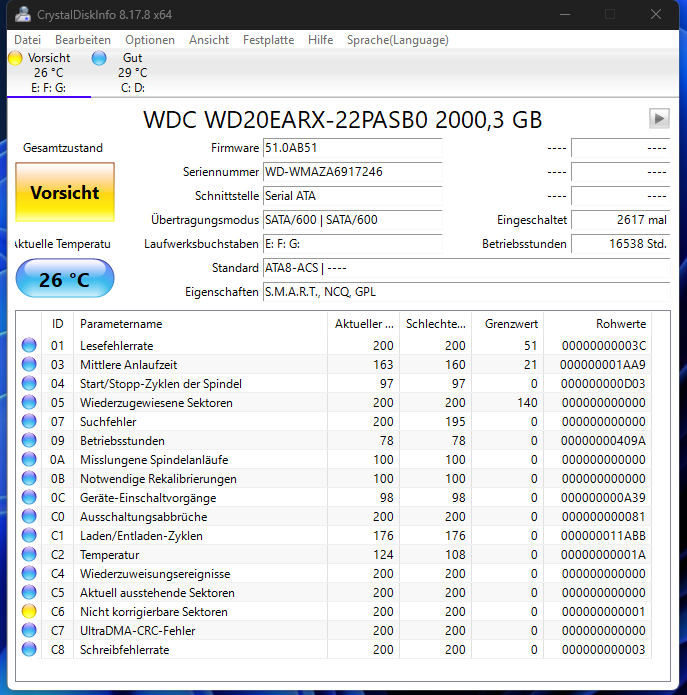Open the Ansicht menu
Screen dimensions: 687x695
pos(209,40)
